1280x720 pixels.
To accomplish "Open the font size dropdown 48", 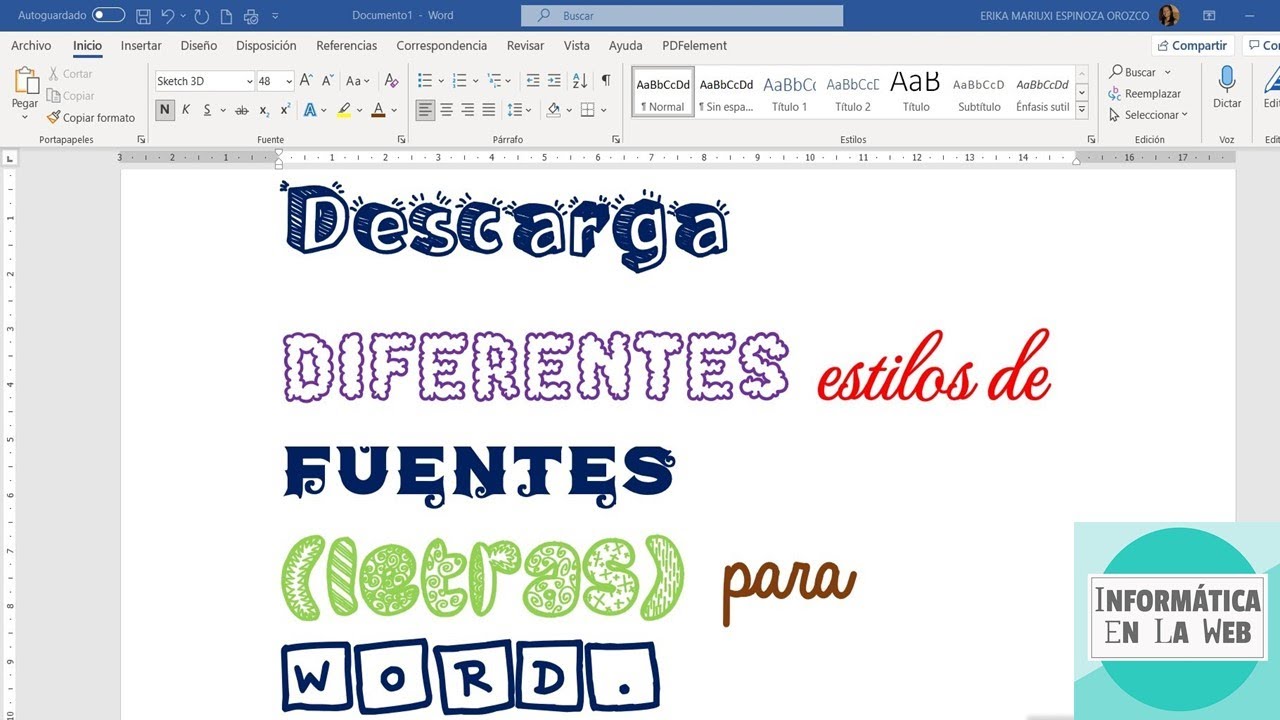I will point(289,81).
